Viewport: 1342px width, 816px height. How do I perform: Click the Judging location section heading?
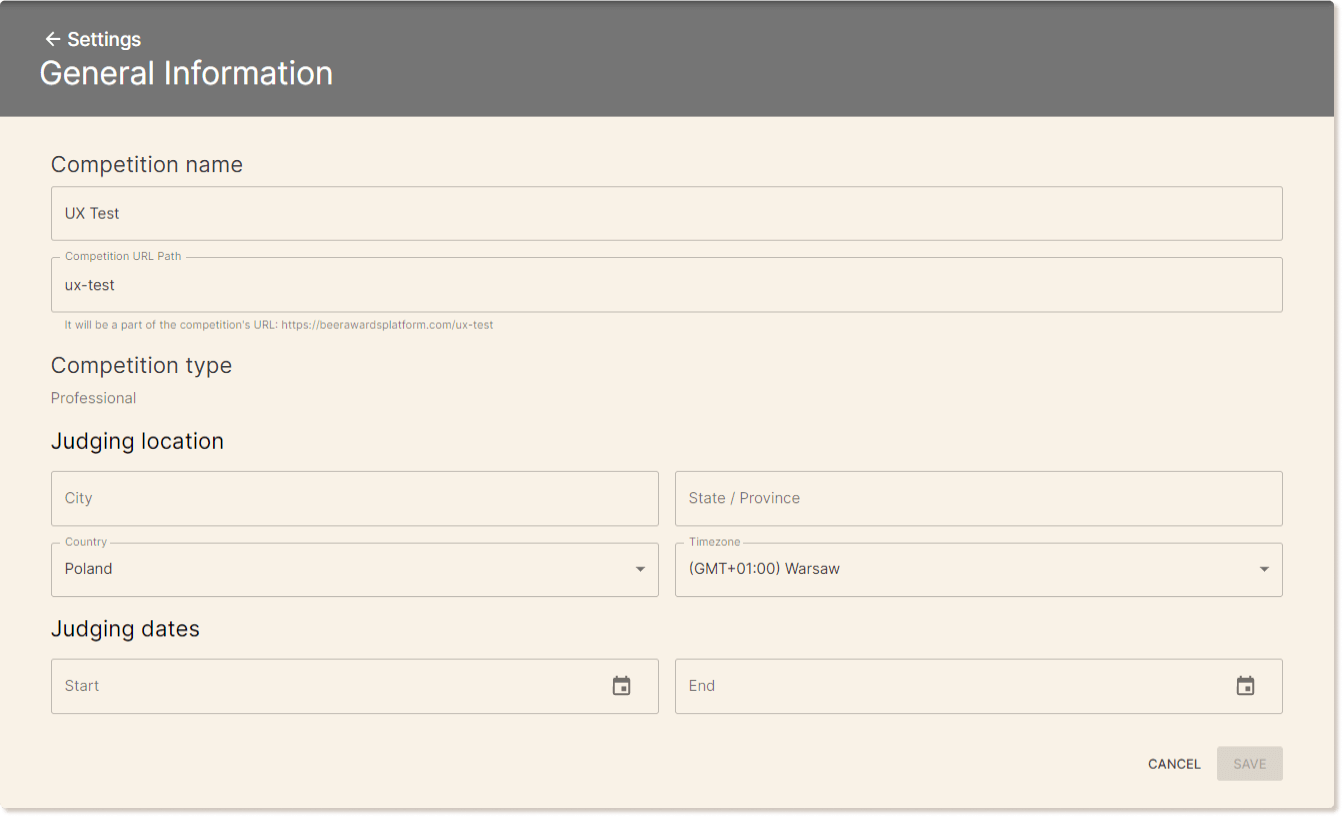137,441
